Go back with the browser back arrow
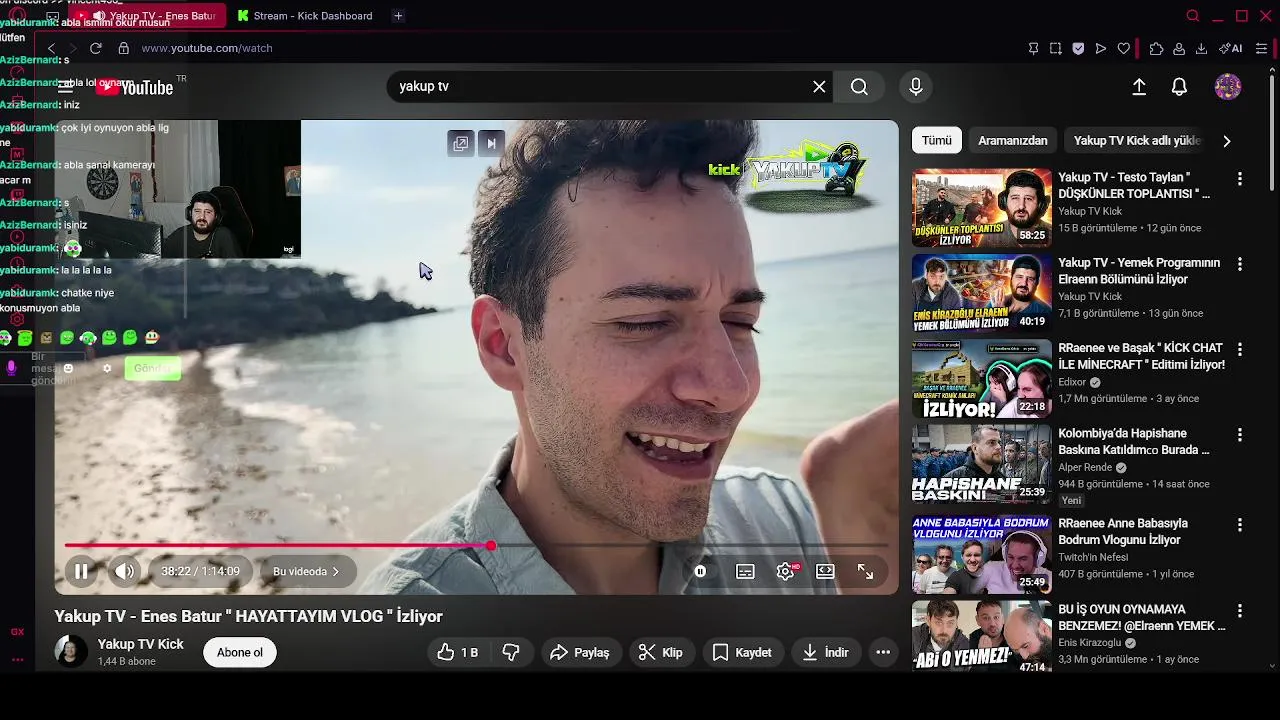Image resolution: width=1280 pixels, height=720 pixels. coord(51,48)
